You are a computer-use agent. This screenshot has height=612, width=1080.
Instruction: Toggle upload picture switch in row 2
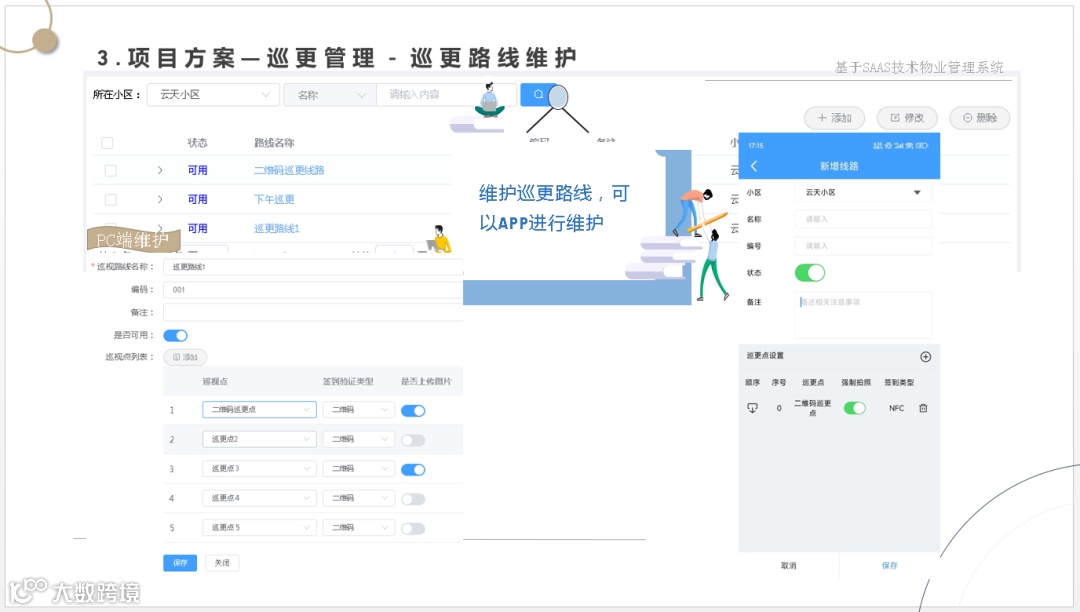point(413,440)
